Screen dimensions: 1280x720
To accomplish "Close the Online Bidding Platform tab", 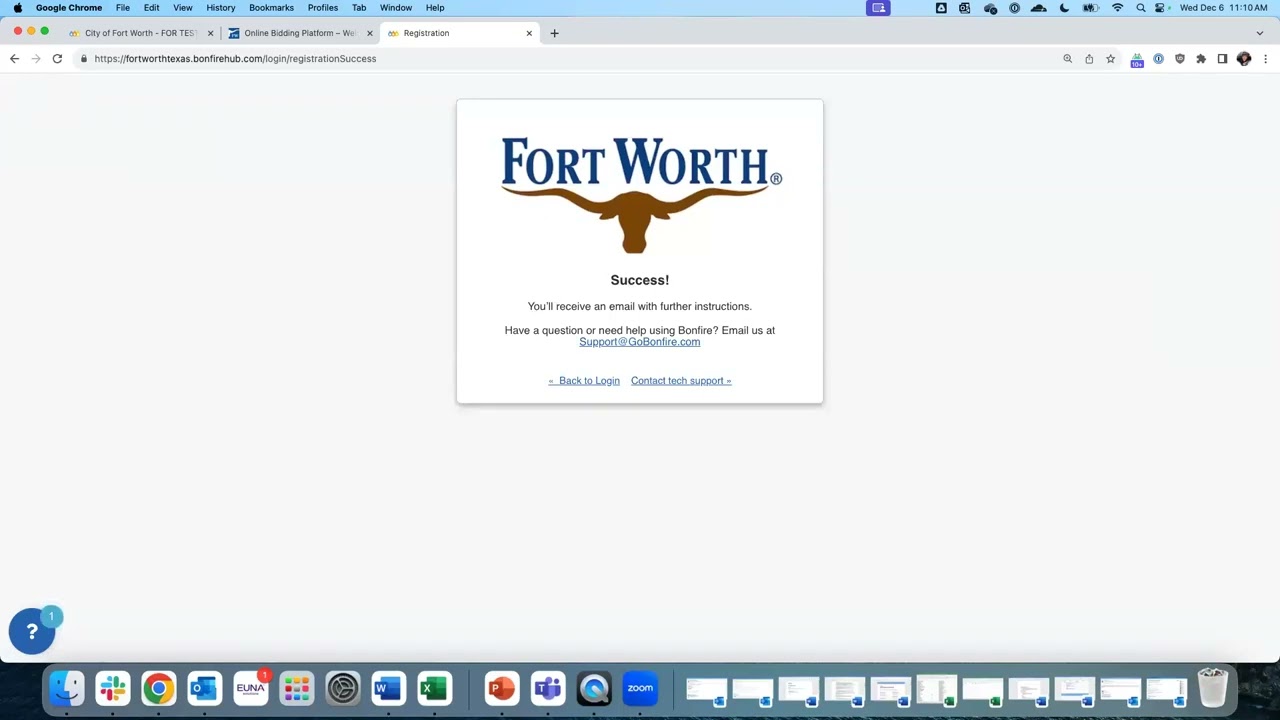I will pyautogui.click(x=369, y=33).
